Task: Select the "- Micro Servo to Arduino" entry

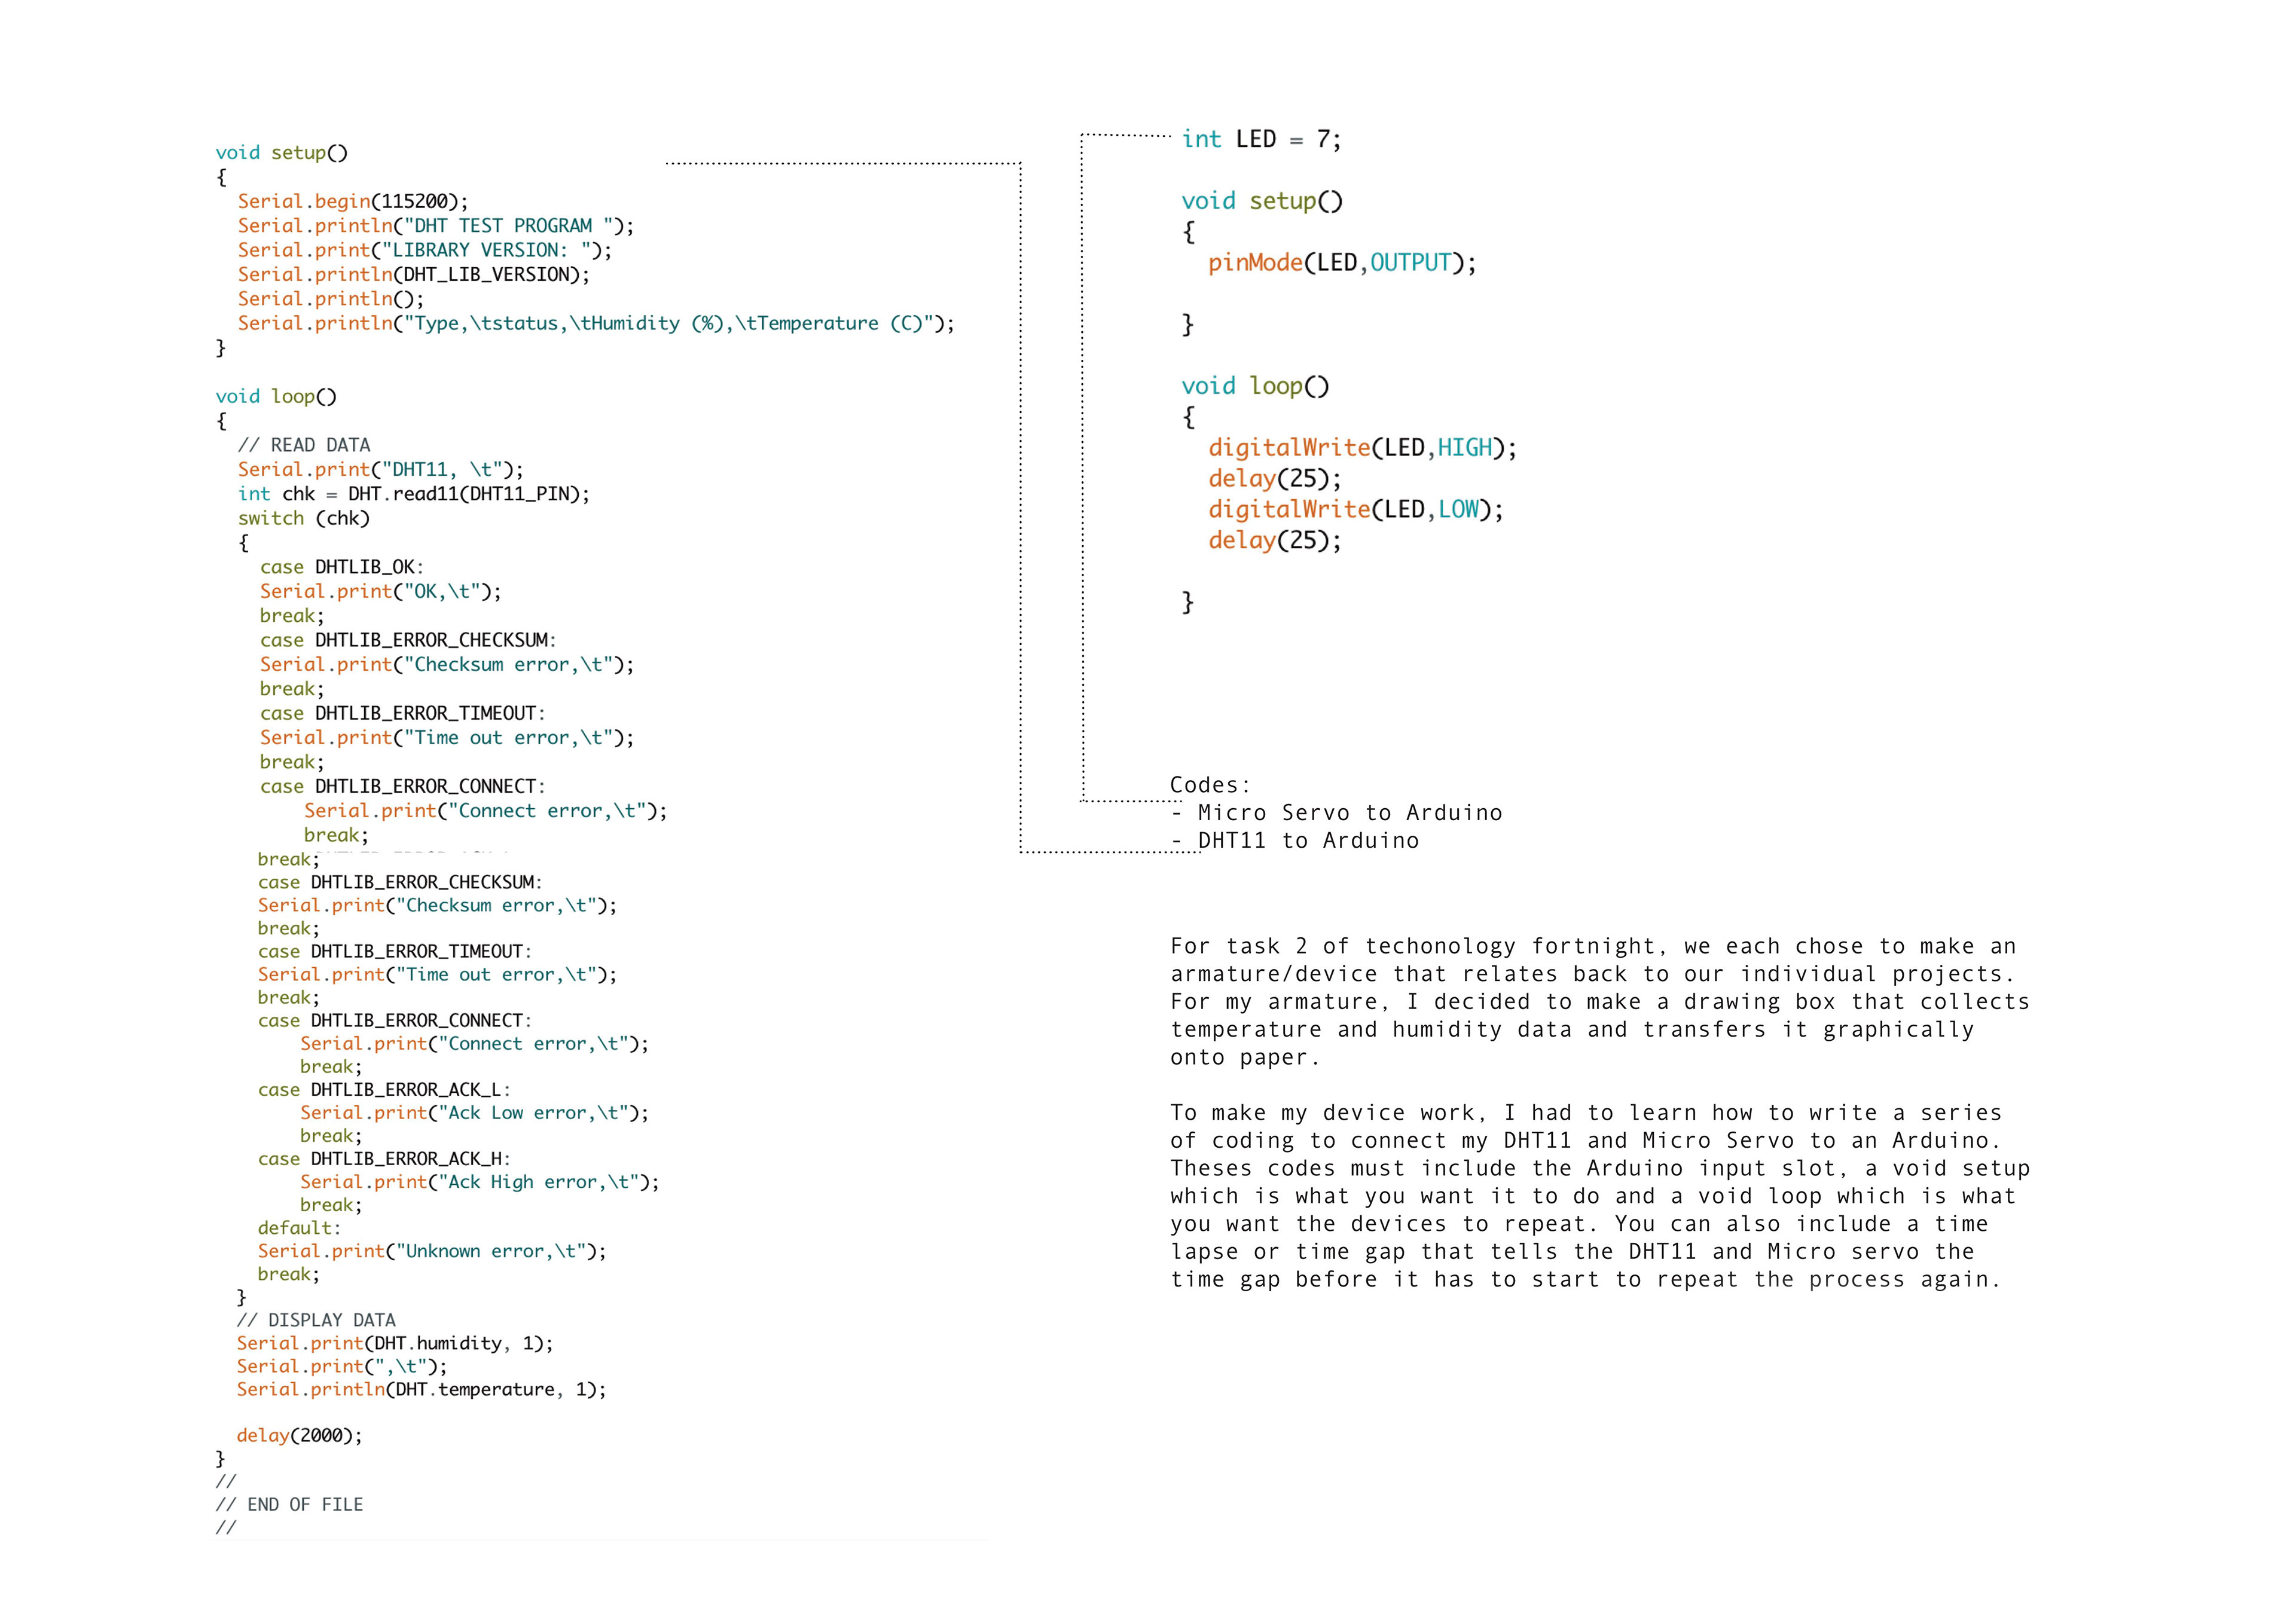Action: [x=1336, y=813]
